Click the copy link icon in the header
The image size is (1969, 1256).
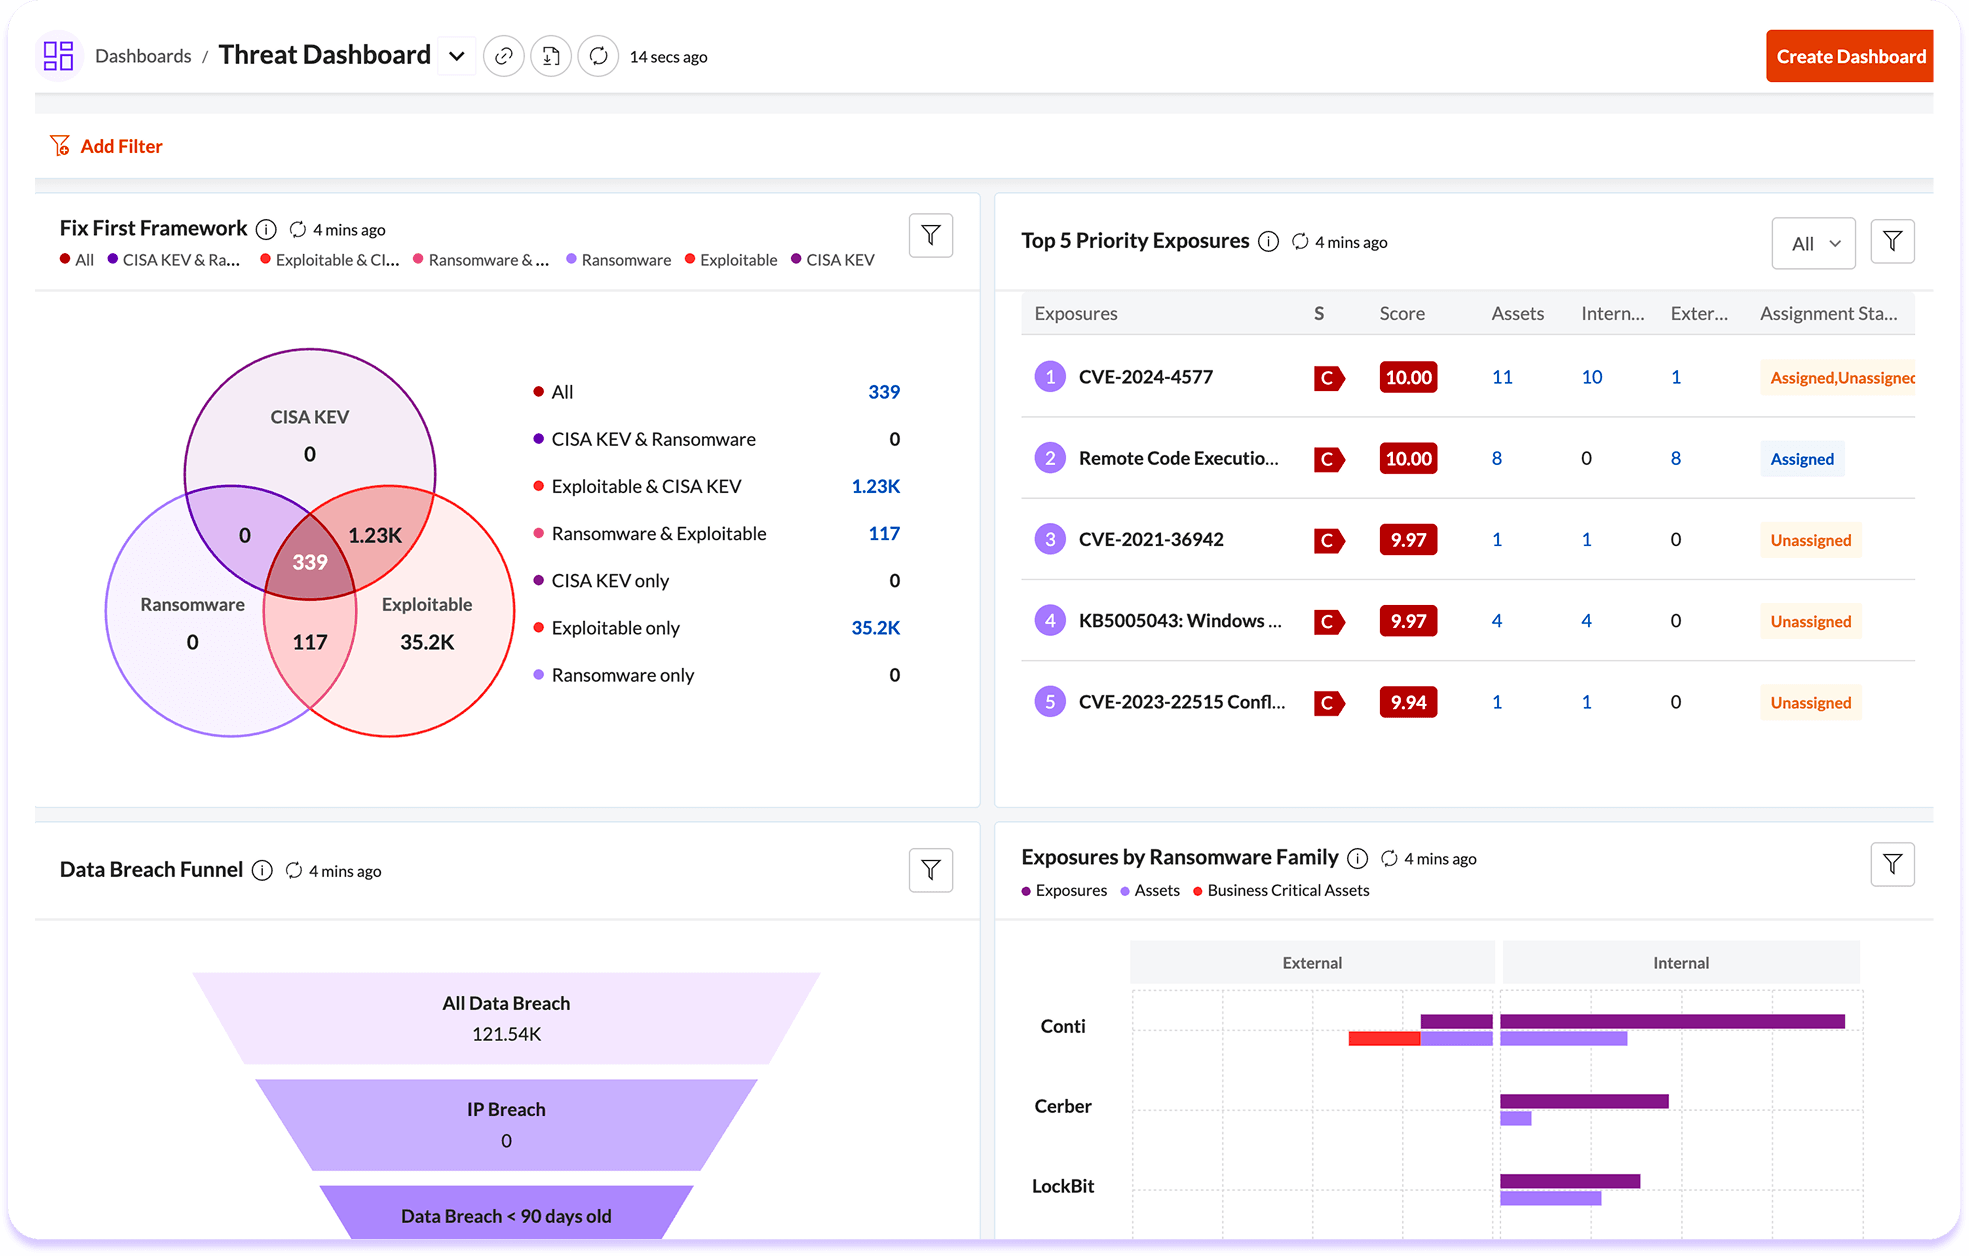click(503, 56)
